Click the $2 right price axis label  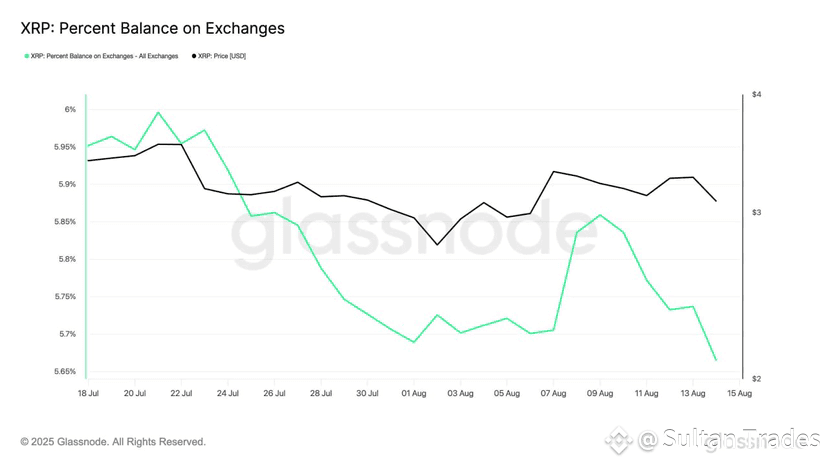[x=757, y=379]
